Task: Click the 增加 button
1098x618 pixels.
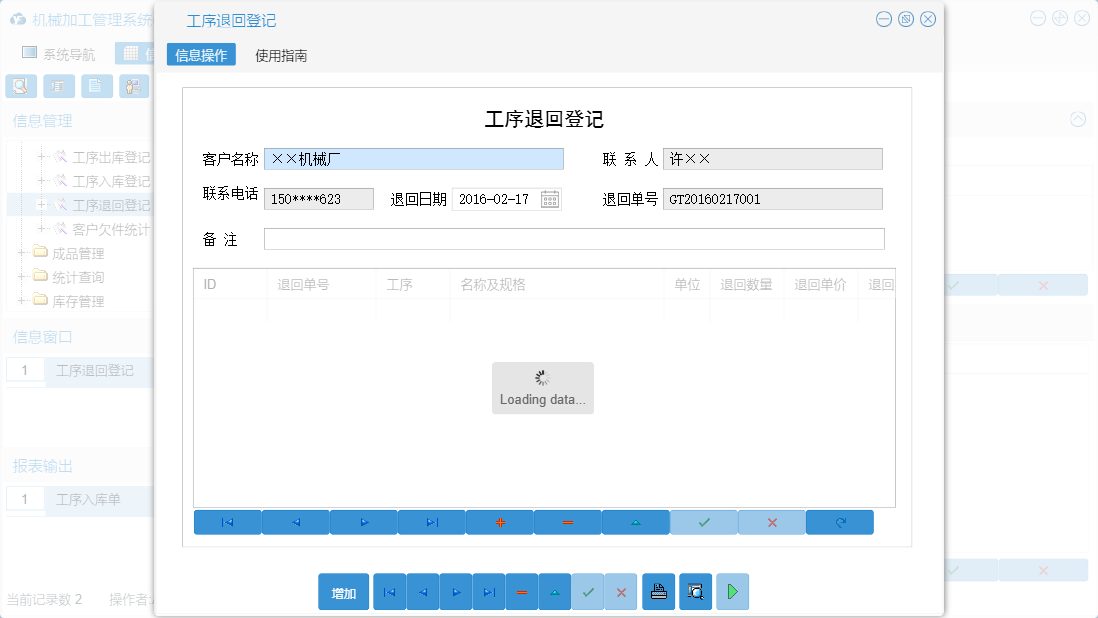Action: pyautogui.click(x=343, y=591)
